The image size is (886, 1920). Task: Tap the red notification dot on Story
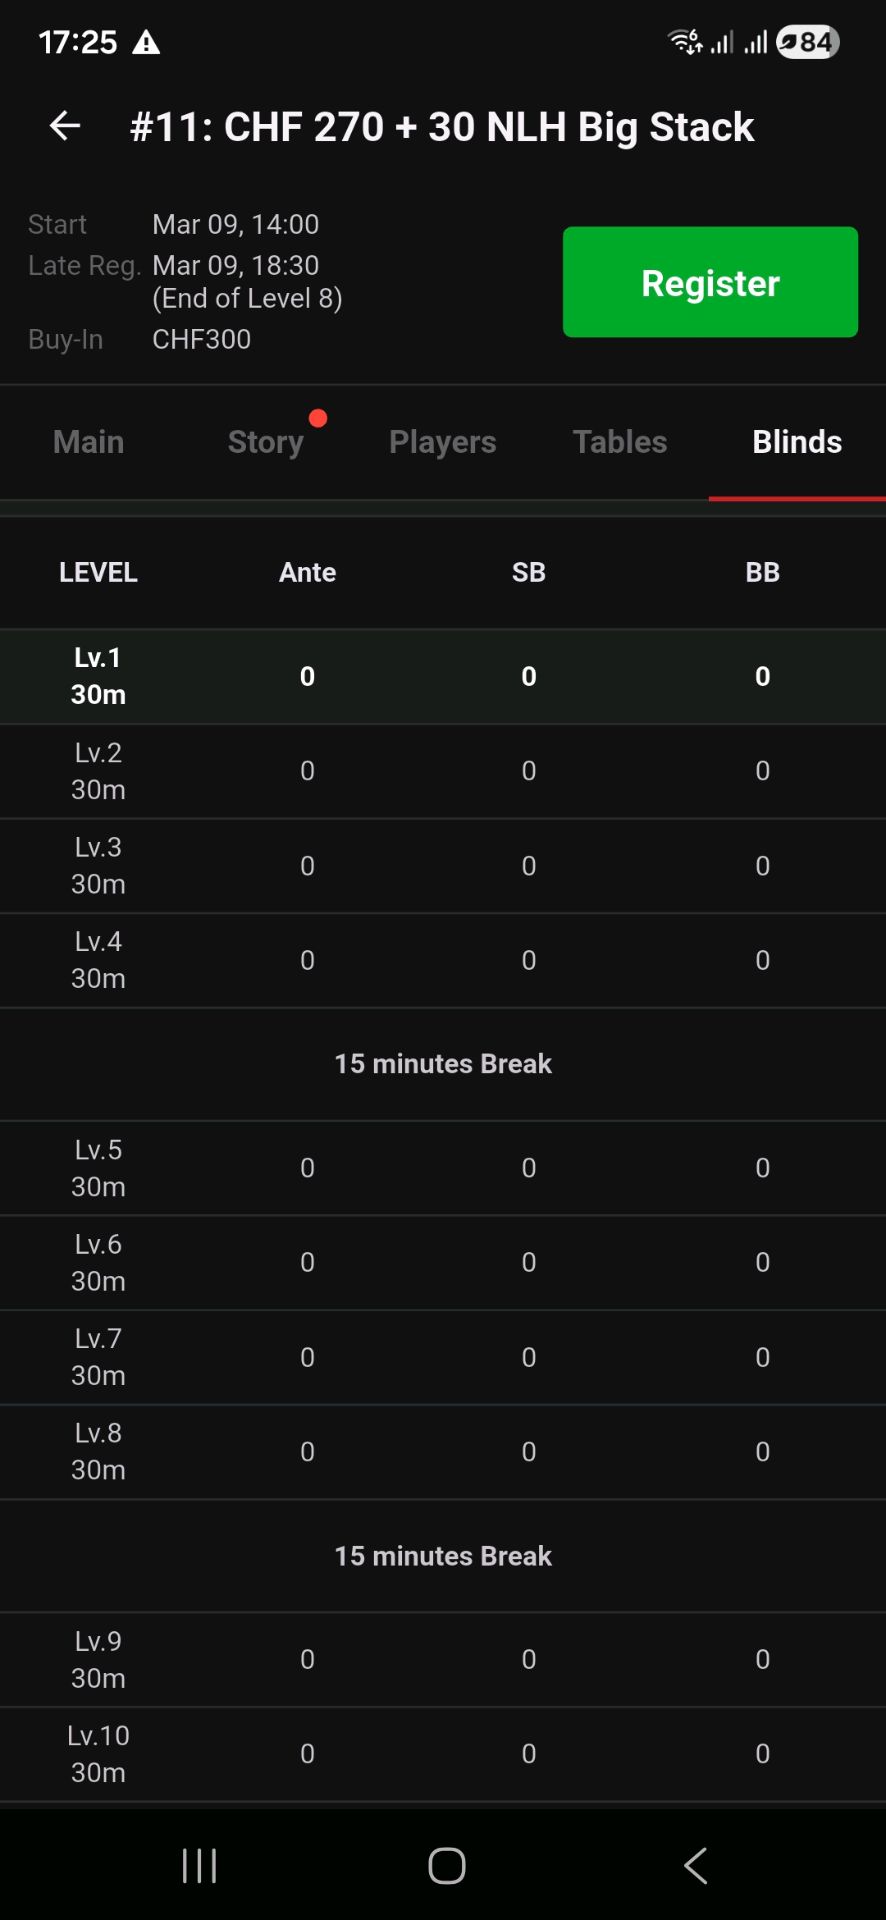(318, 418)
